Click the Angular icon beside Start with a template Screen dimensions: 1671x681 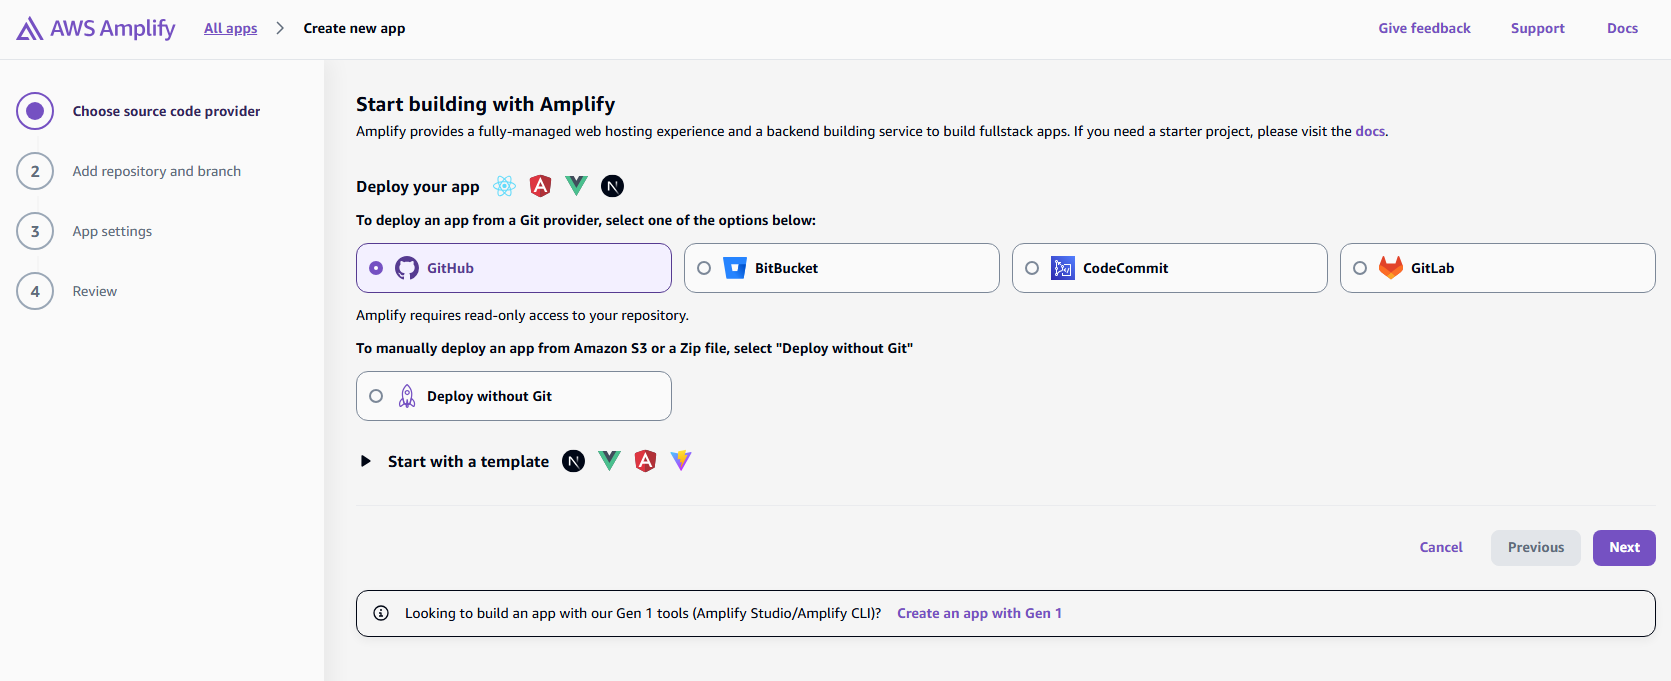[x=646, y=461]
